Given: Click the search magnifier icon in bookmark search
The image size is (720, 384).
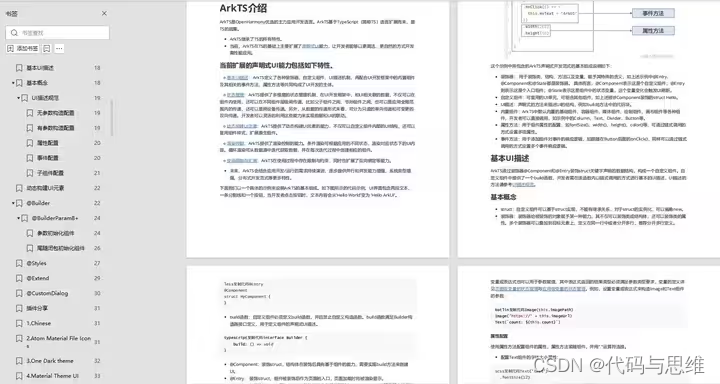Looking at the screenshot, I should pos(14,33).
